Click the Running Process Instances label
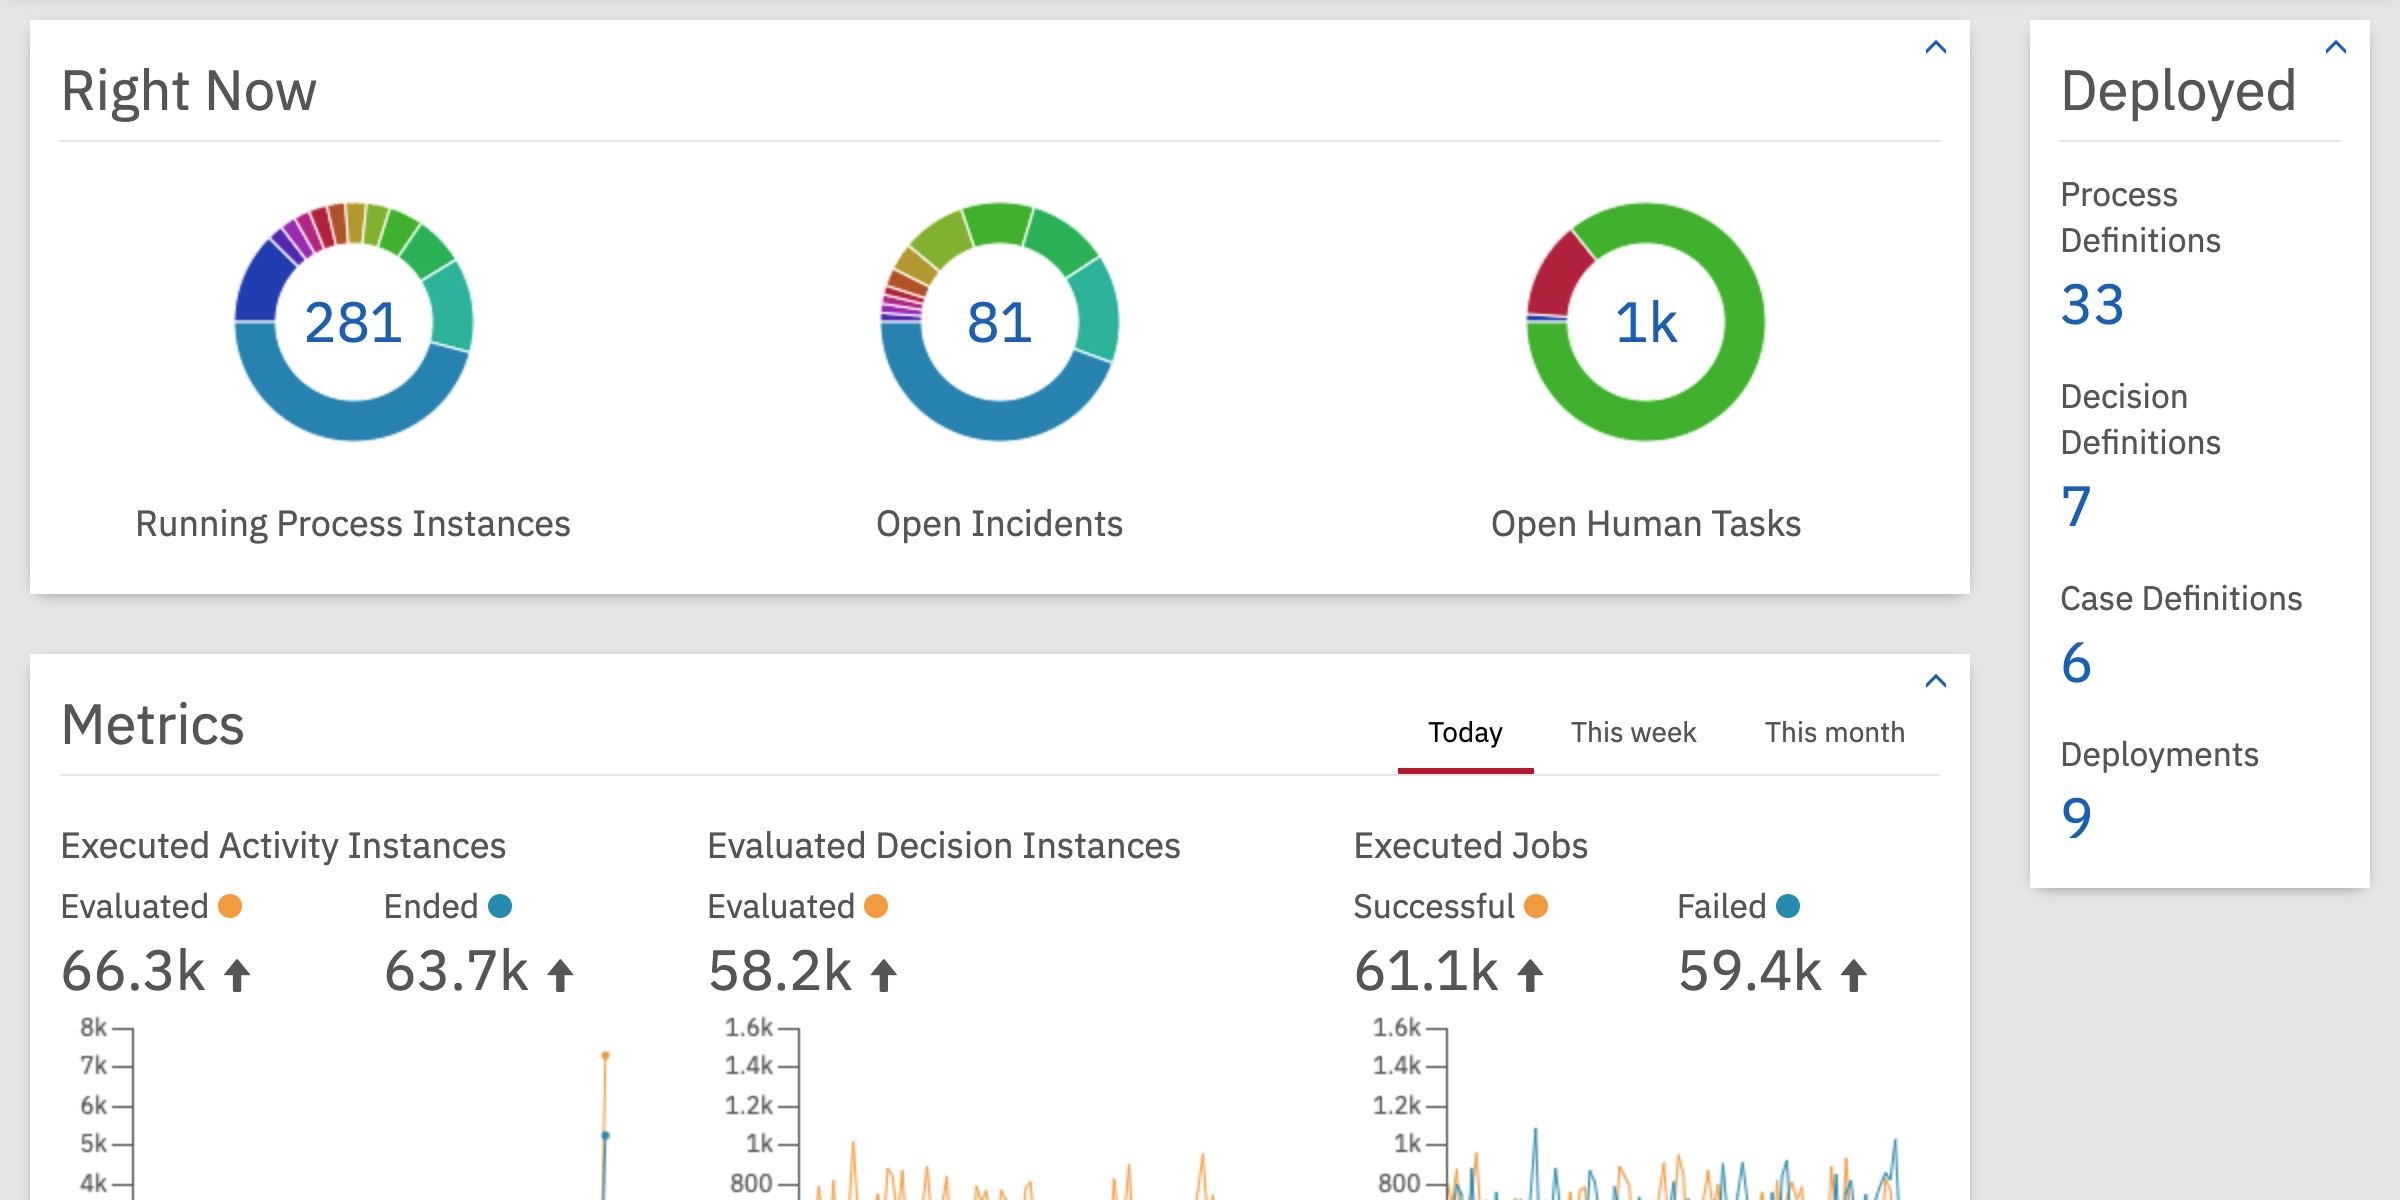 coord(353,524)
